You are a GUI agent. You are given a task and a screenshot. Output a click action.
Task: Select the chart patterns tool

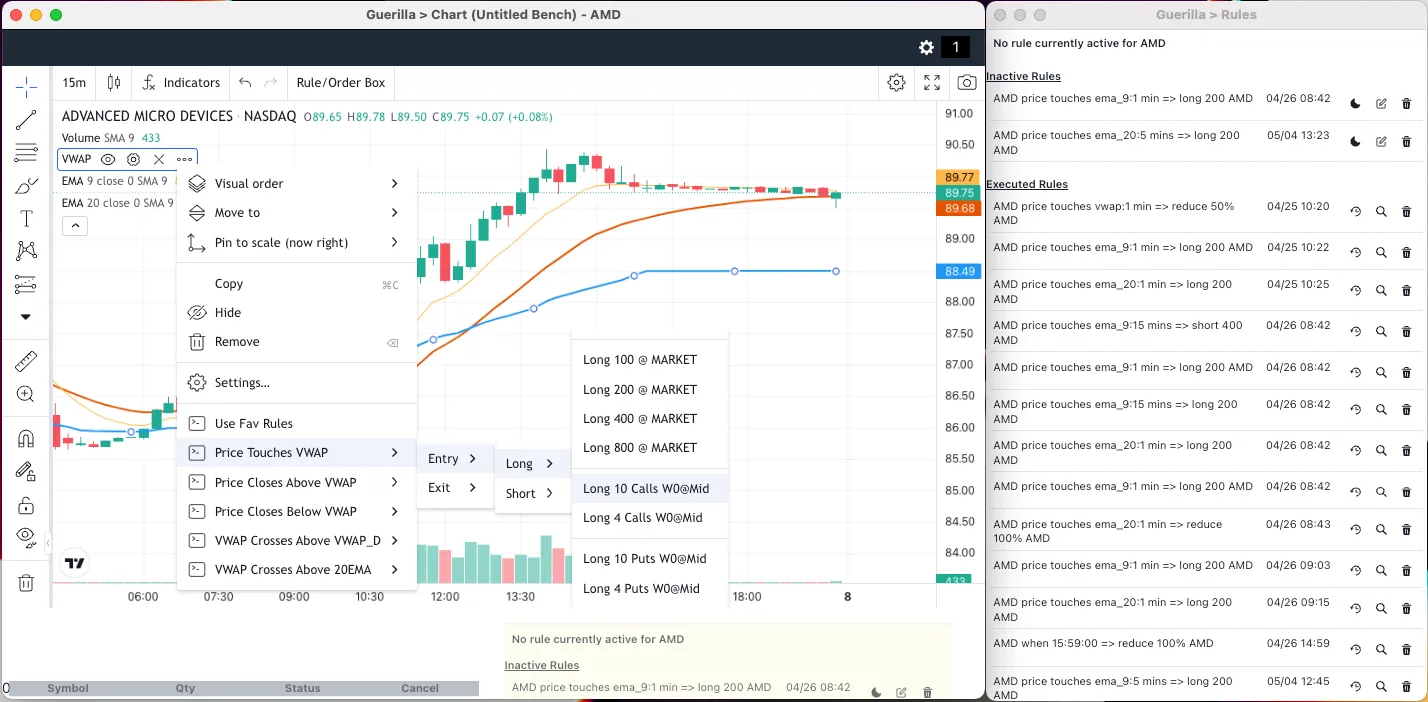pyautogui.click(x=26, y=251)
